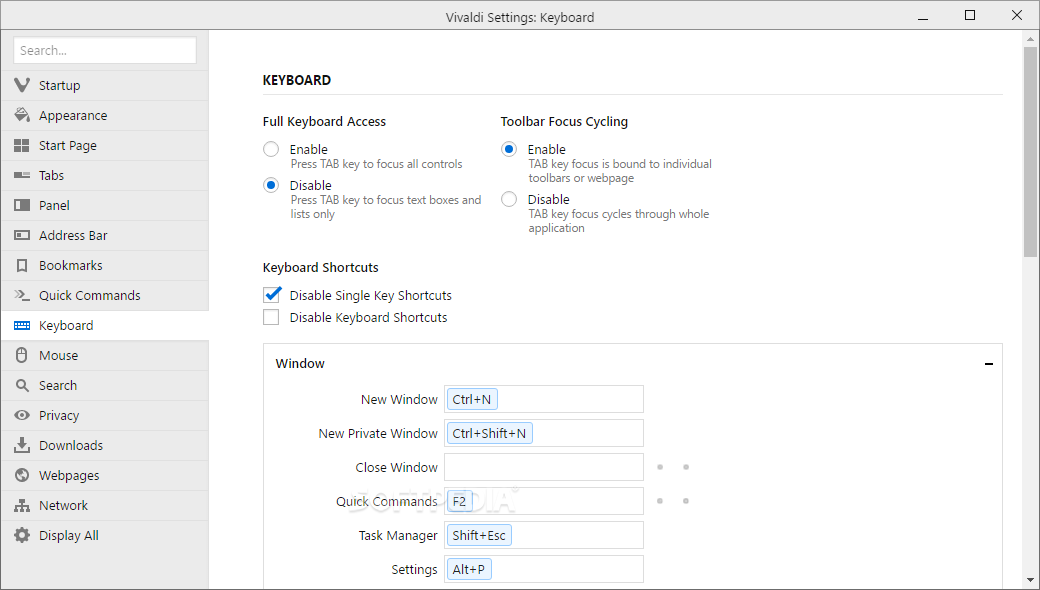Image resolution: width=1040 pixels, height=590 pixels.
Task: Click the Display All label
Action: coord(69,535)
